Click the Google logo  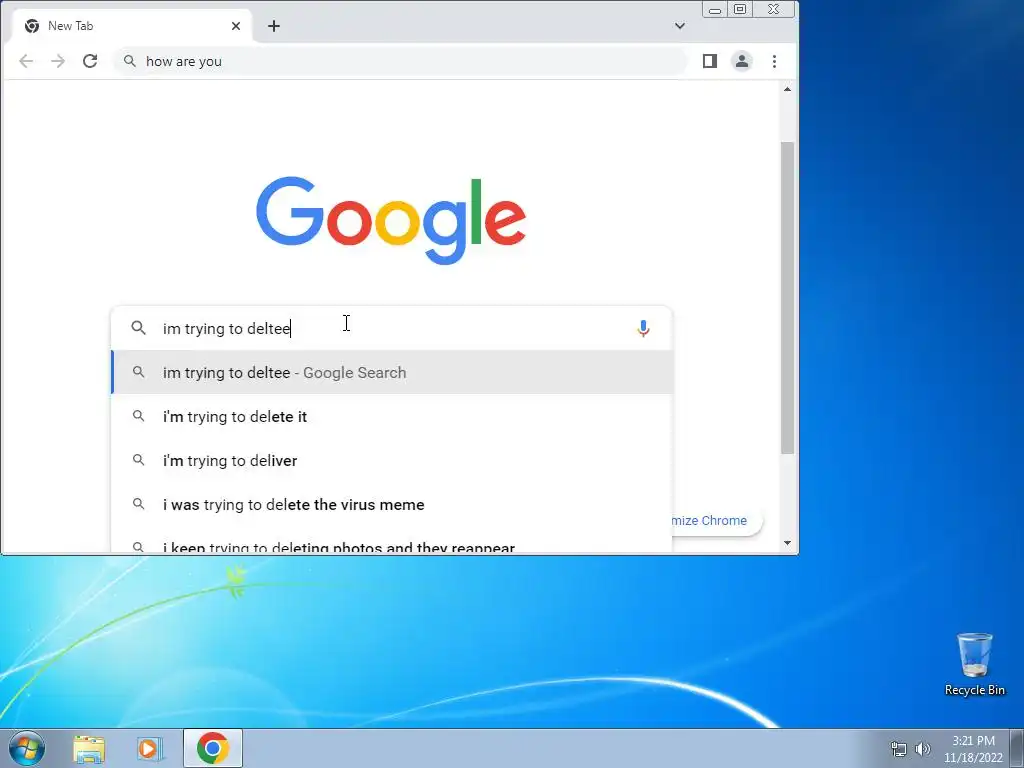tap(391, 220)
